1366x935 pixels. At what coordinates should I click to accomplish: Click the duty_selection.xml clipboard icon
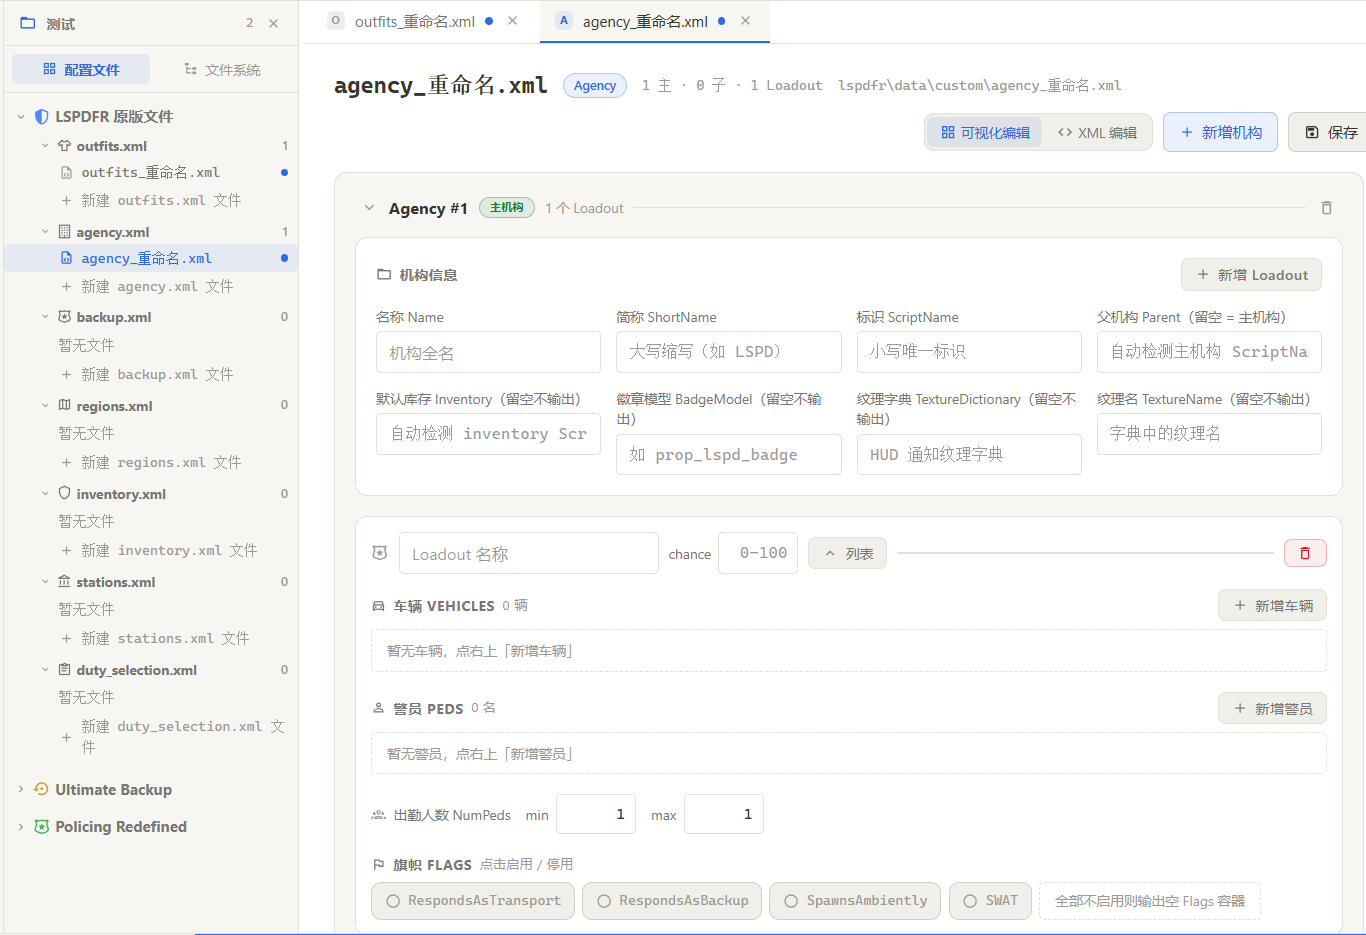64,669
